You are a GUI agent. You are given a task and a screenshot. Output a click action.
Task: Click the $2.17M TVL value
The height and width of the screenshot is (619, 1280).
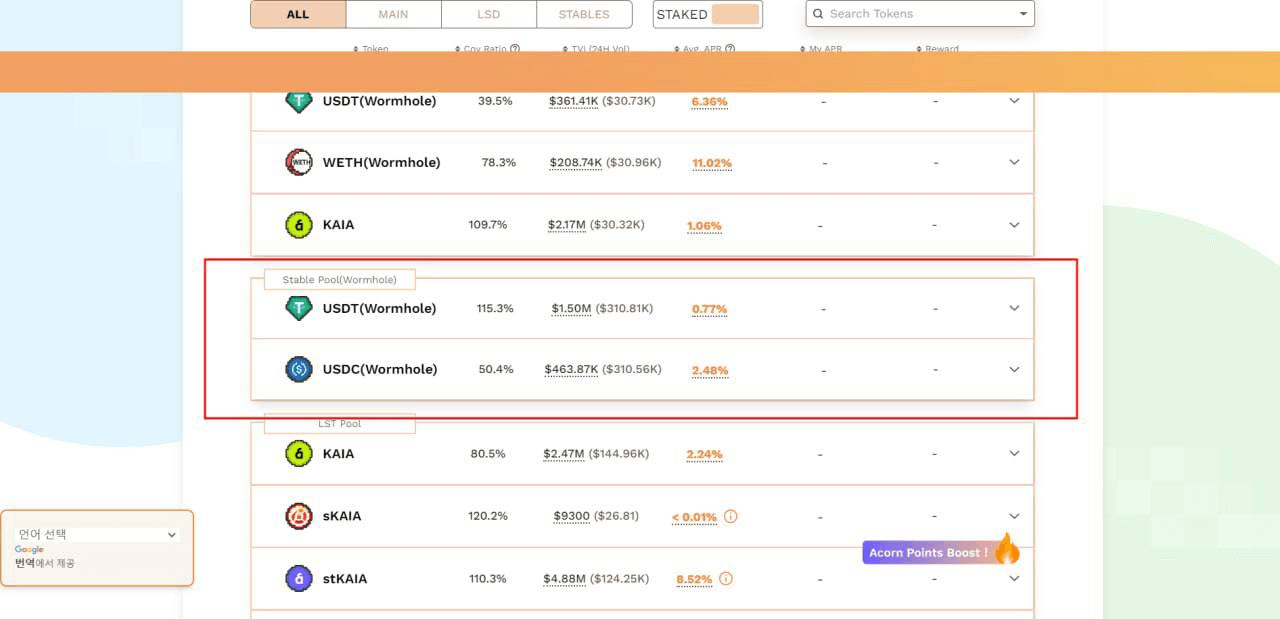(x=567, y=224)
